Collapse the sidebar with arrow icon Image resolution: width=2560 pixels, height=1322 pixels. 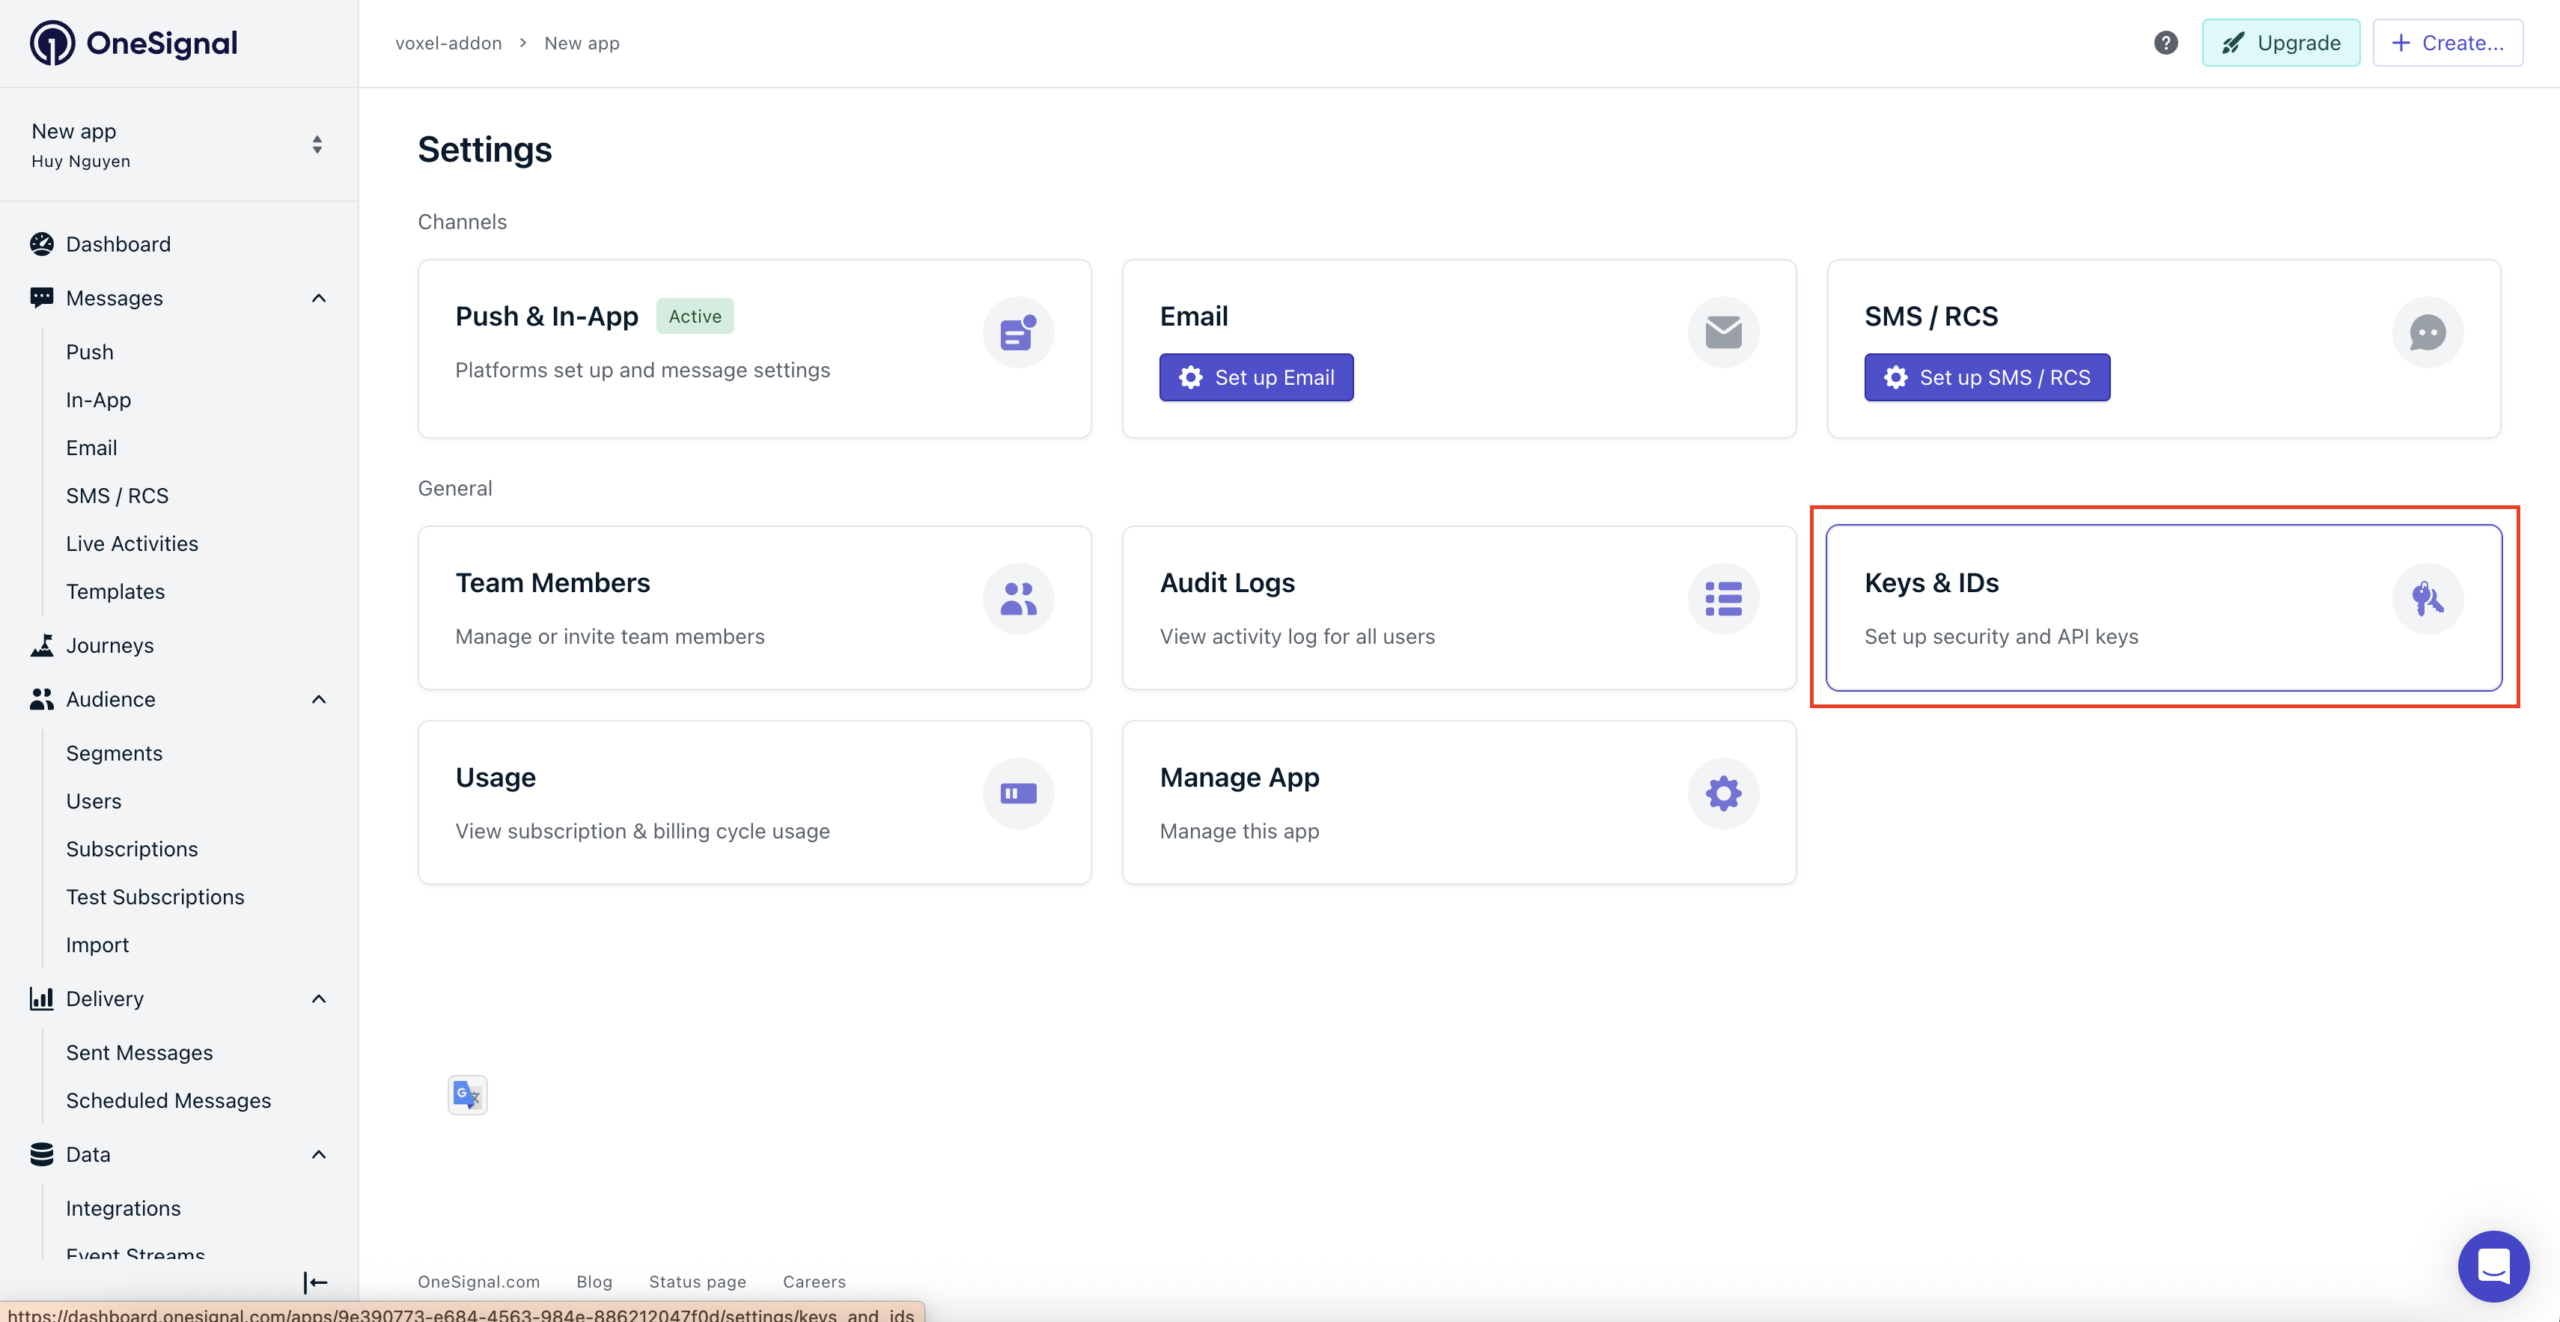point(315,1282)
